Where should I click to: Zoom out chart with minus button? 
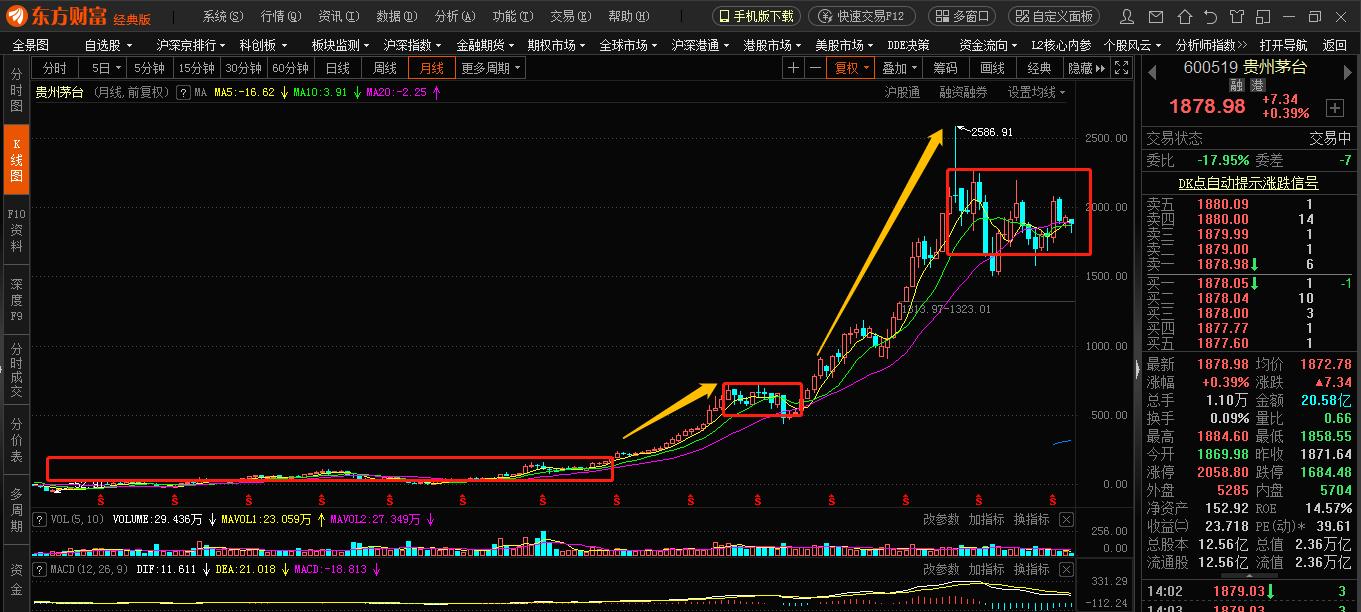pyautogui.click(x=816, y=67)
